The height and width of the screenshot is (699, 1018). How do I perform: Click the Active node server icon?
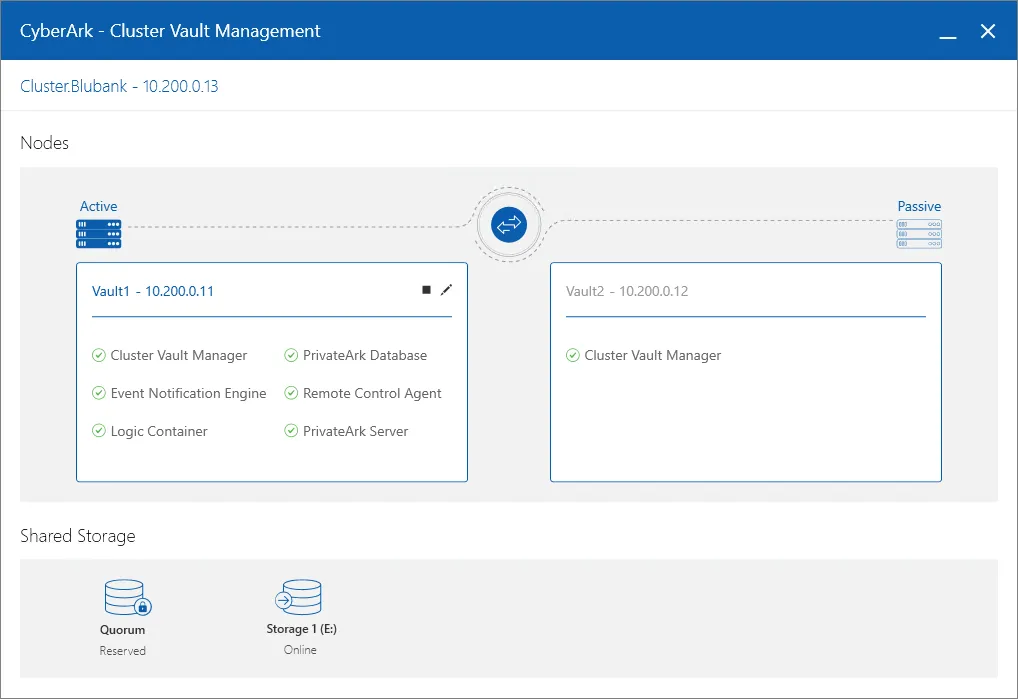click(98, 234)
